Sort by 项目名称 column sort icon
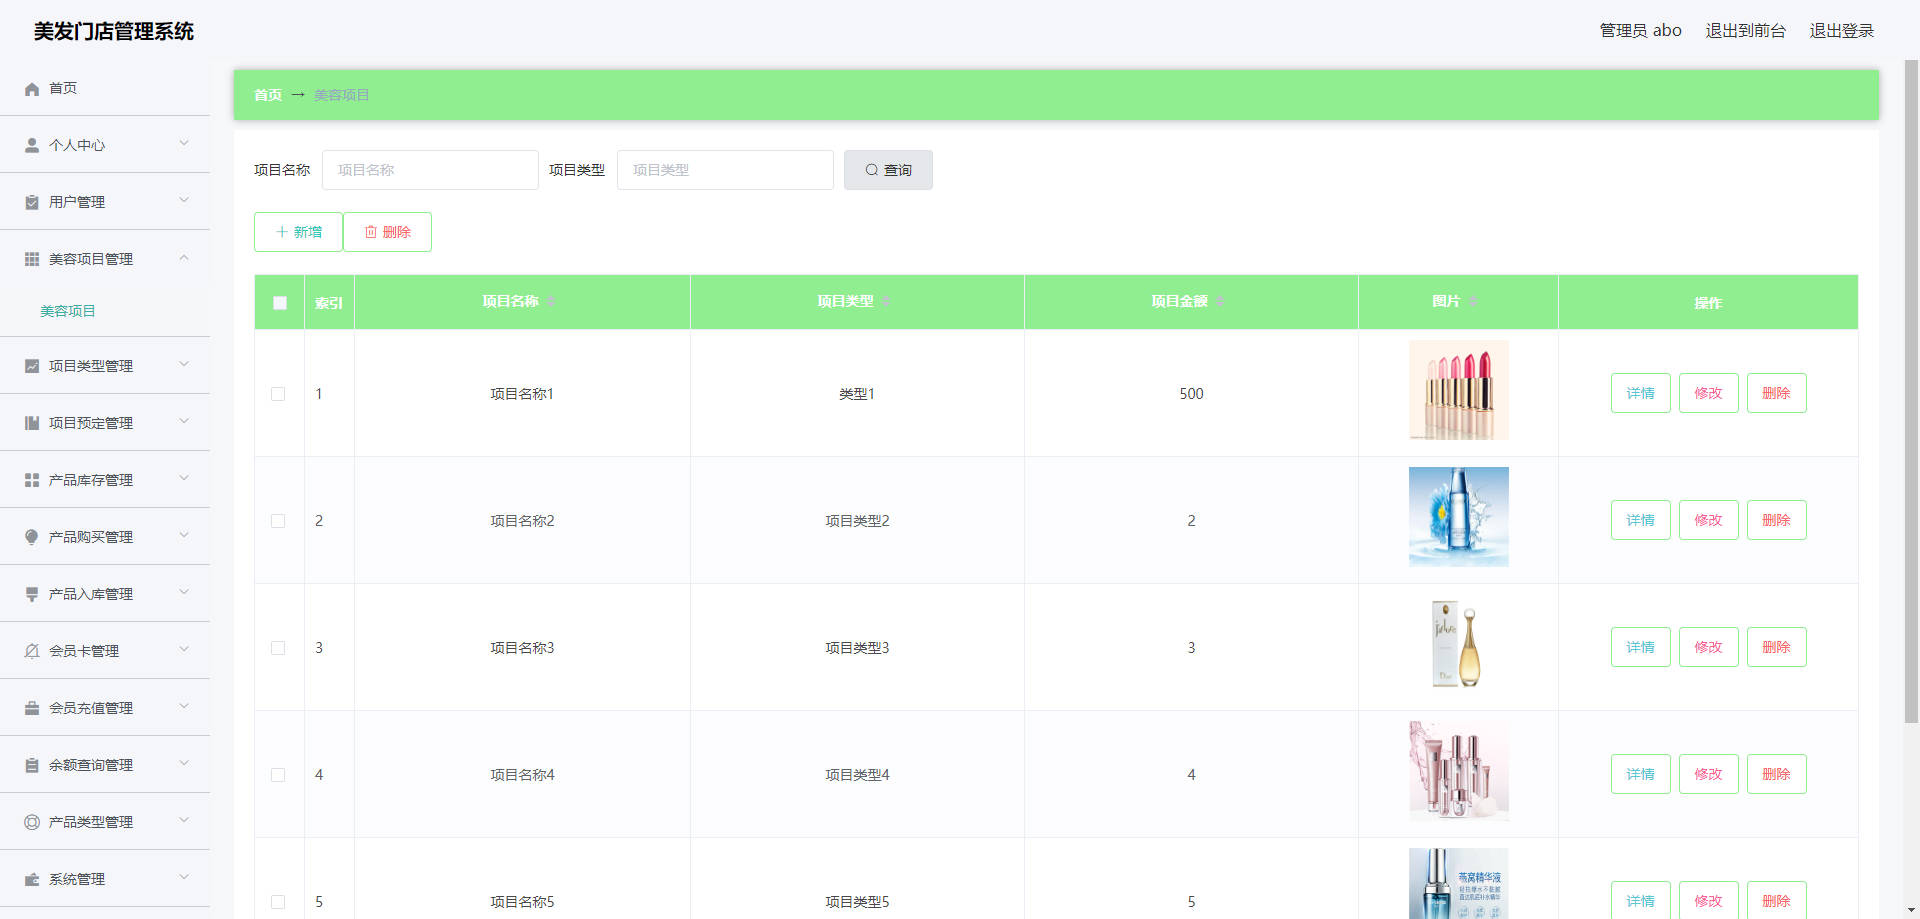 coord(551,301)
